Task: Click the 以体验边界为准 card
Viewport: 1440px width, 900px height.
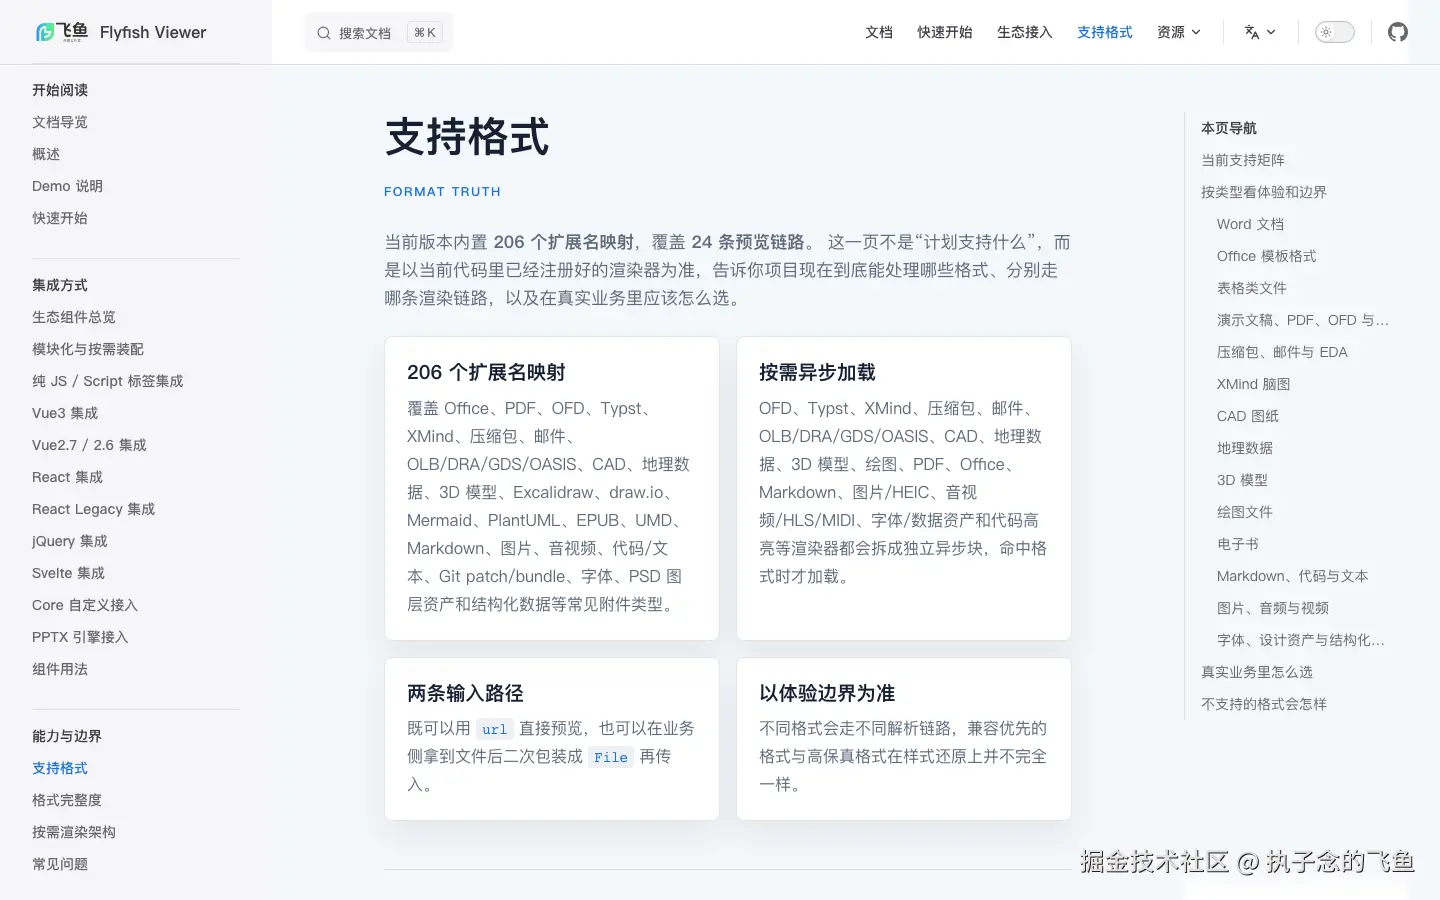Action: coord(904,739)
